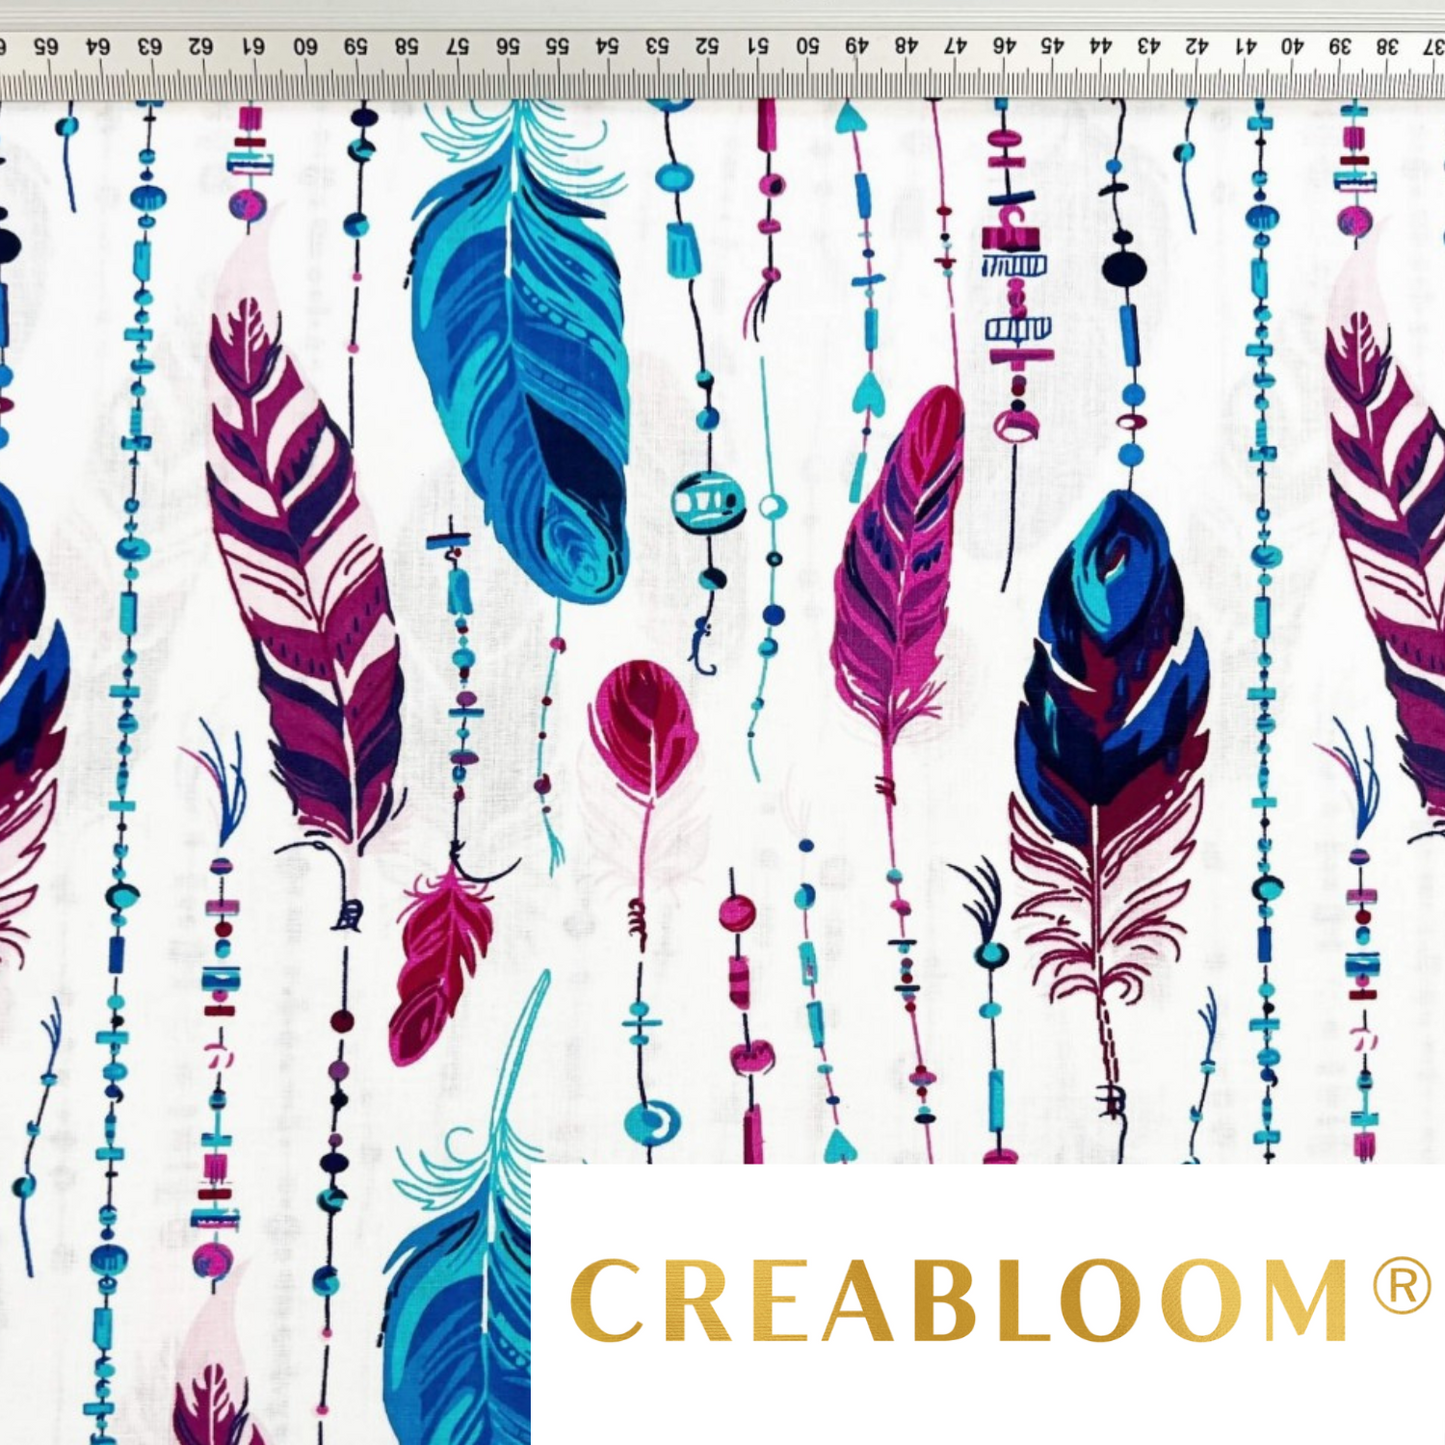The width and height of the screenshot is (1445, 1445).
Task: Click the registered trademark symbol after CREABLOOM
Action: coord(1402,1287)
